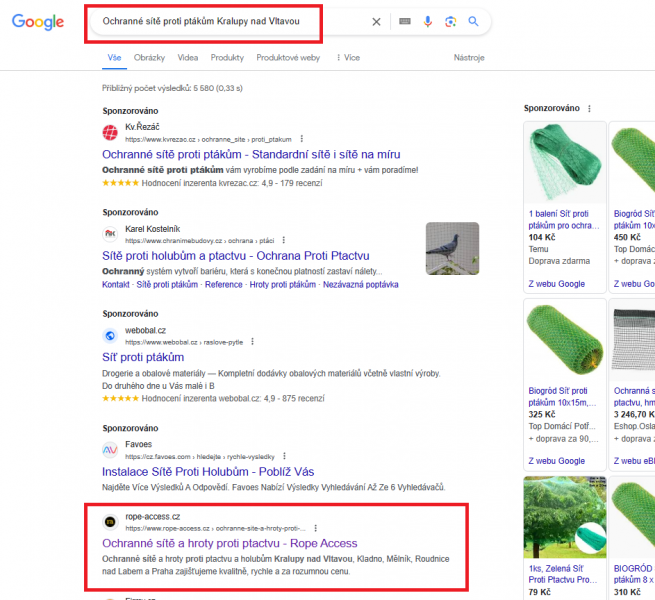This screenshot has width=655, height=600.
Task: Open the Produkty tab
Action: coord(227,58)
